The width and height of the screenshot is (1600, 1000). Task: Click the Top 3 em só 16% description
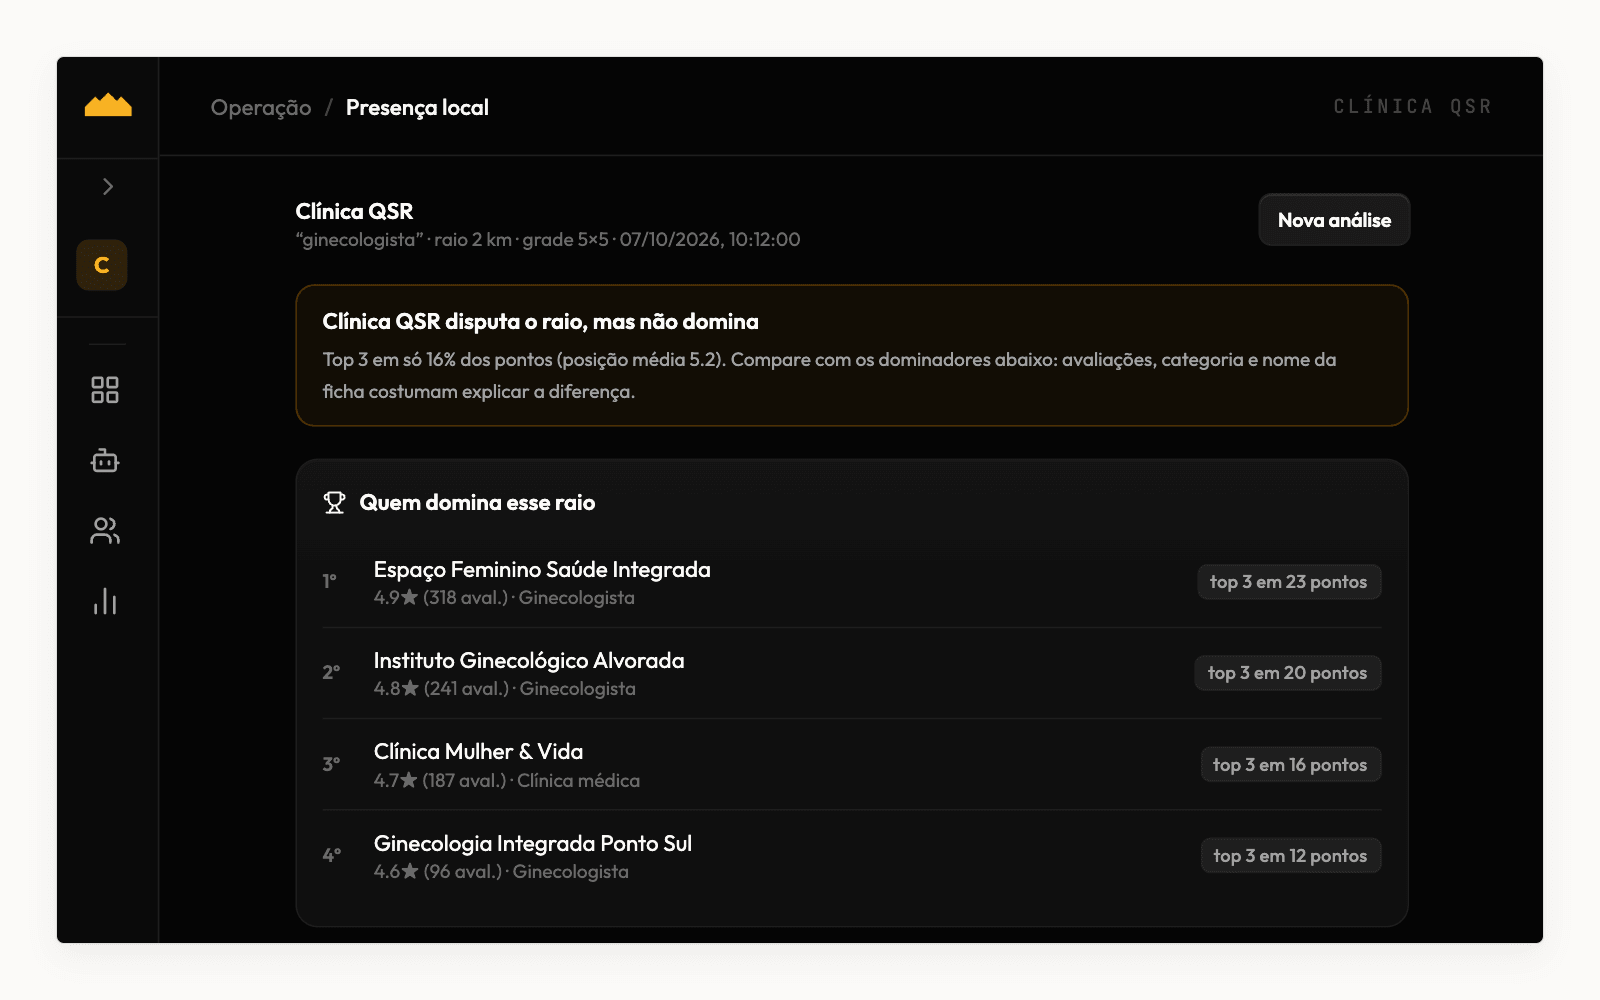tap(829, 375)
